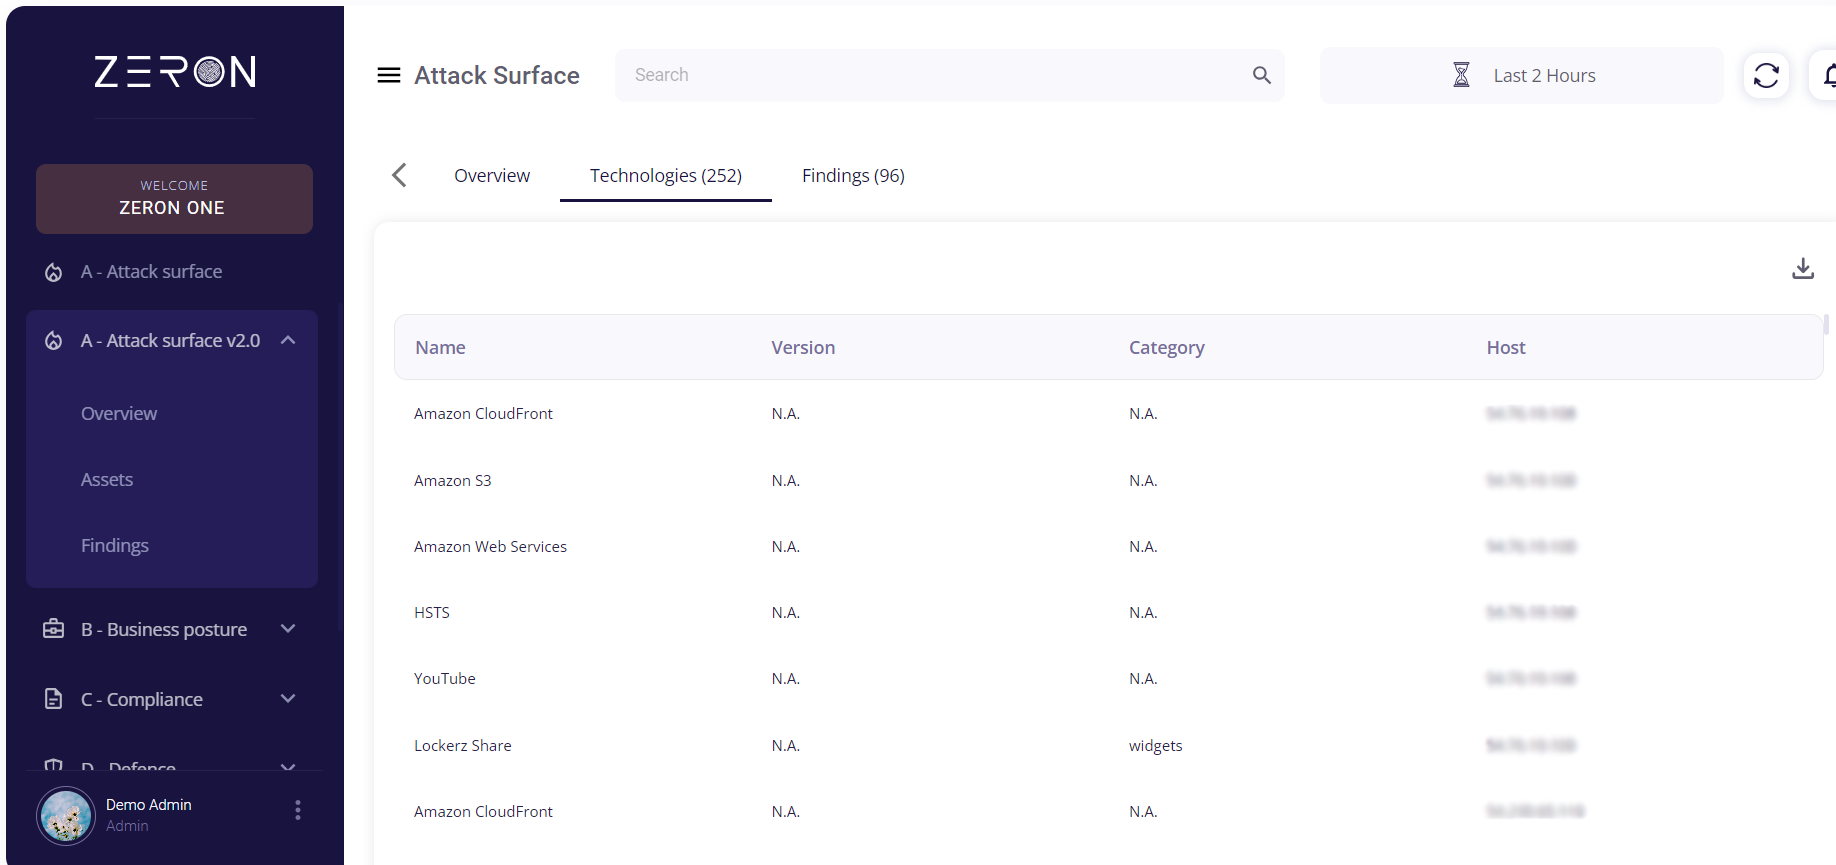Click the Host column header
Screen dimensions: 1836x865
coord(1506,347)
